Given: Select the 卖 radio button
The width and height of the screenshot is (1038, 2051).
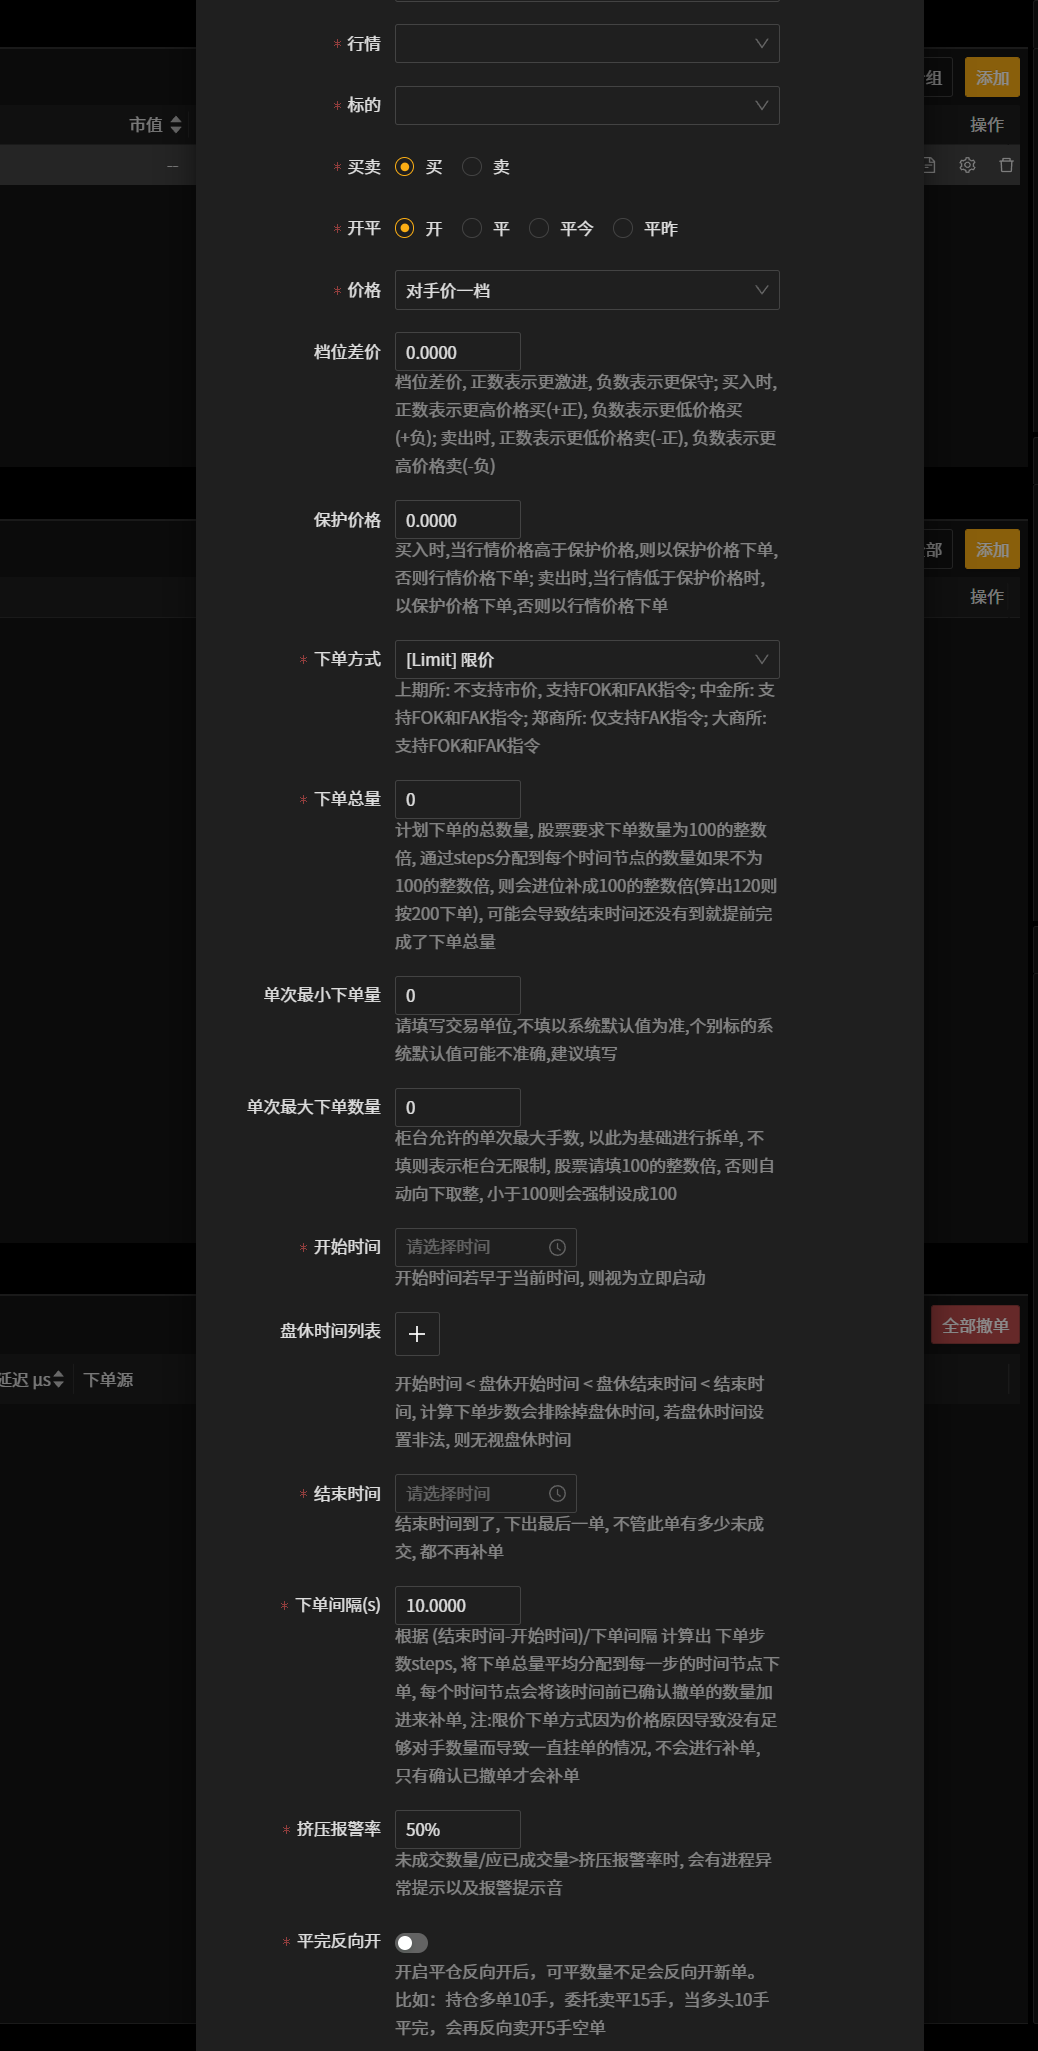Looking at the screenshot, I should coord(472,167).
